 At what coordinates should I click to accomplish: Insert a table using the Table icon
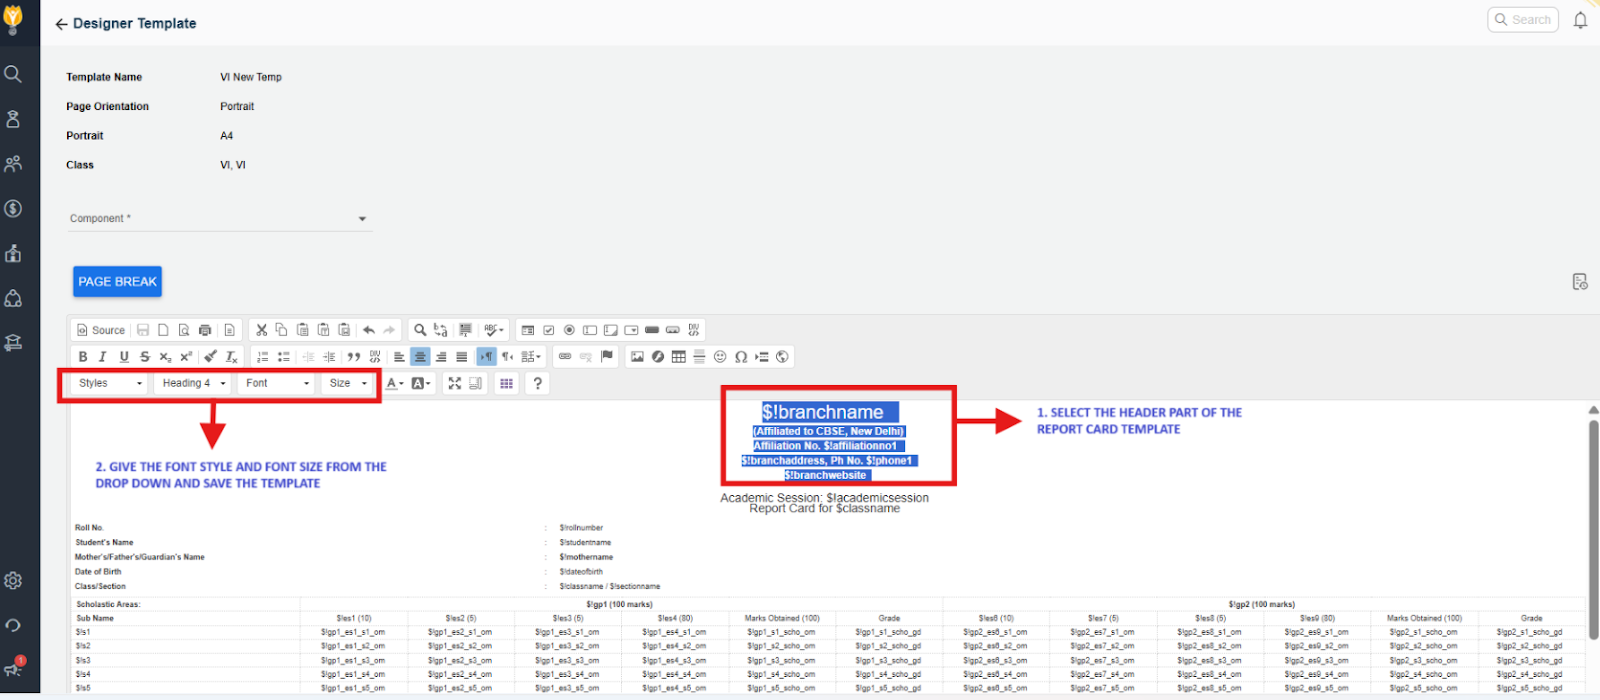coord(679,357)
